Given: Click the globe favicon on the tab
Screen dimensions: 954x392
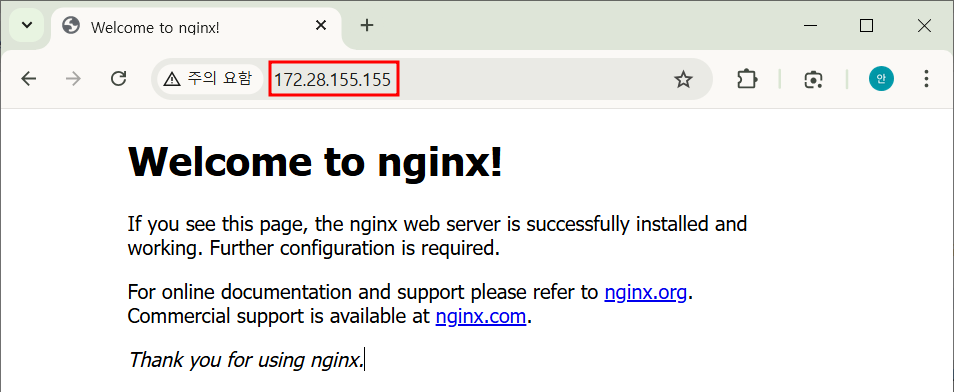Looking at the screenshot, I should pos(71,26).
